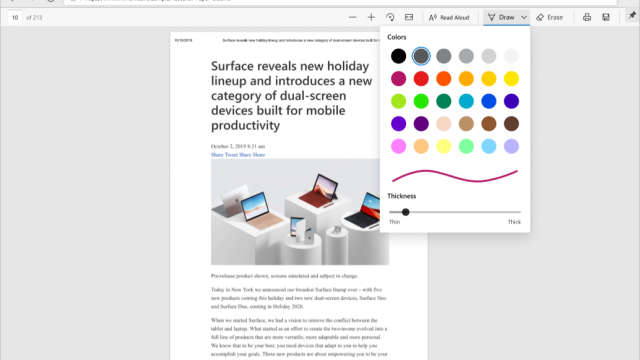Edit the page number field
Screen dimensions: 640x360
click(15, 18)
